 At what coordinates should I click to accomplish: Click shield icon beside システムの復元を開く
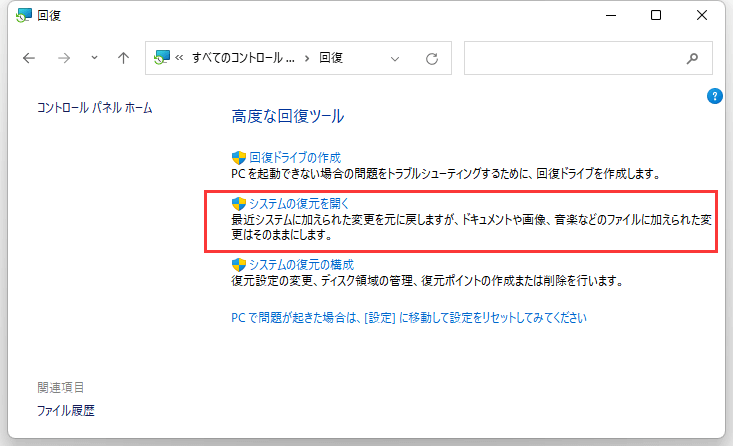(239, 203)
